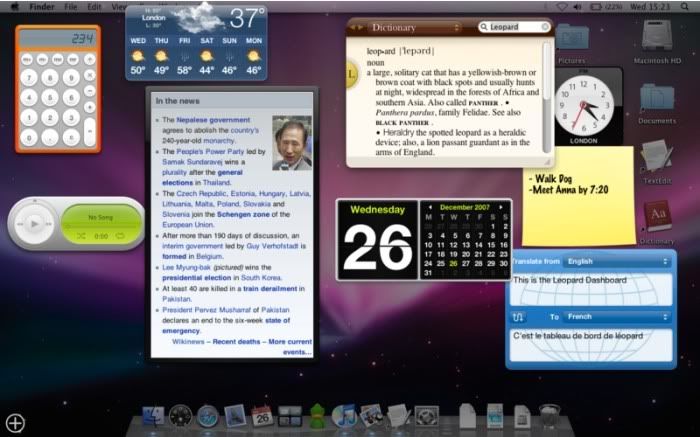
Task: Click the volume icon in menu bar
Action: coord(577,7)
